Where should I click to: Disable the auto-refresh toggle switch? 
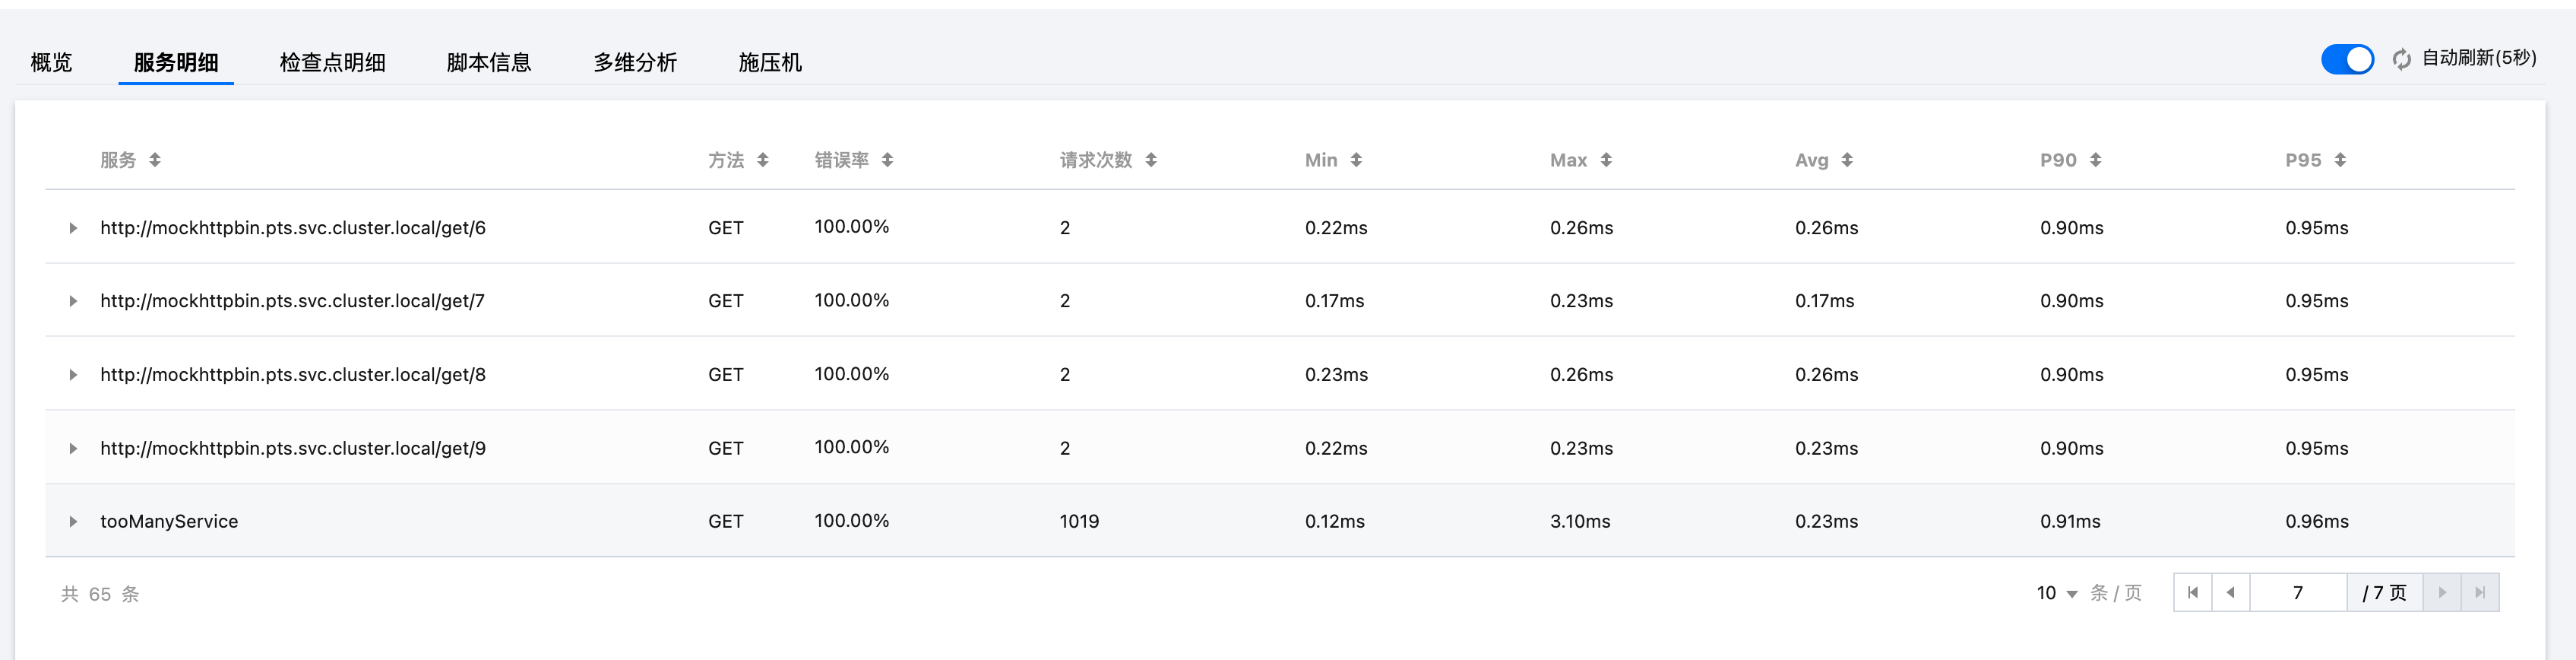(2346, 60)
